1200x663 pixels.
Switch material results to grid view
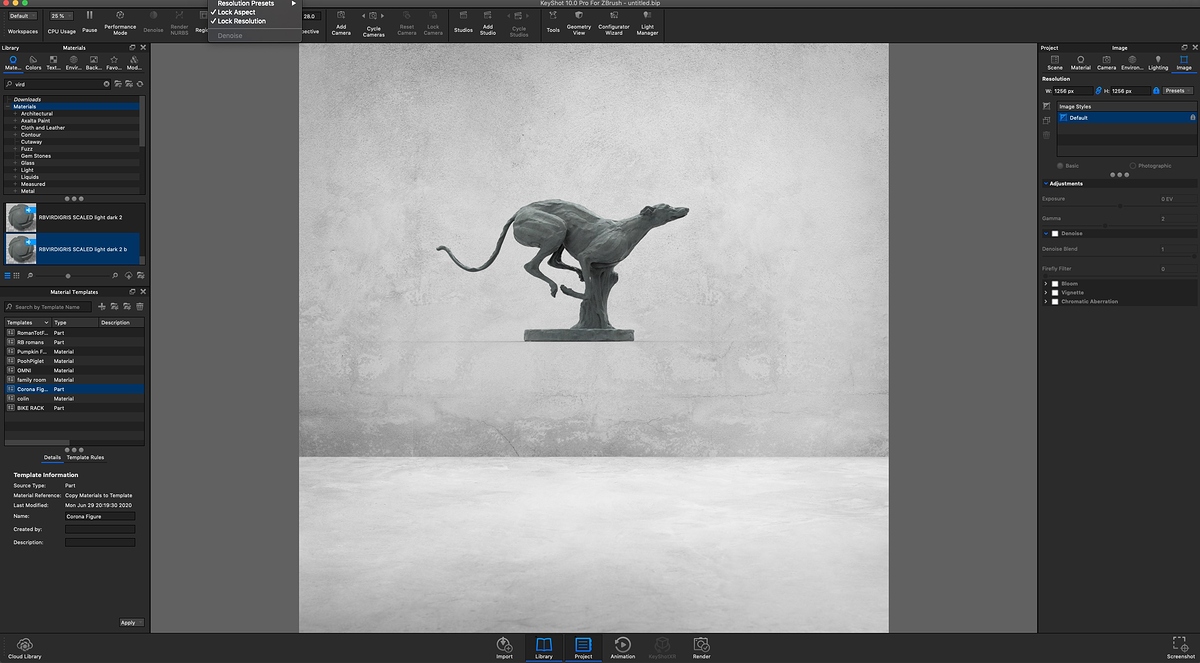(x=18, y=274)
